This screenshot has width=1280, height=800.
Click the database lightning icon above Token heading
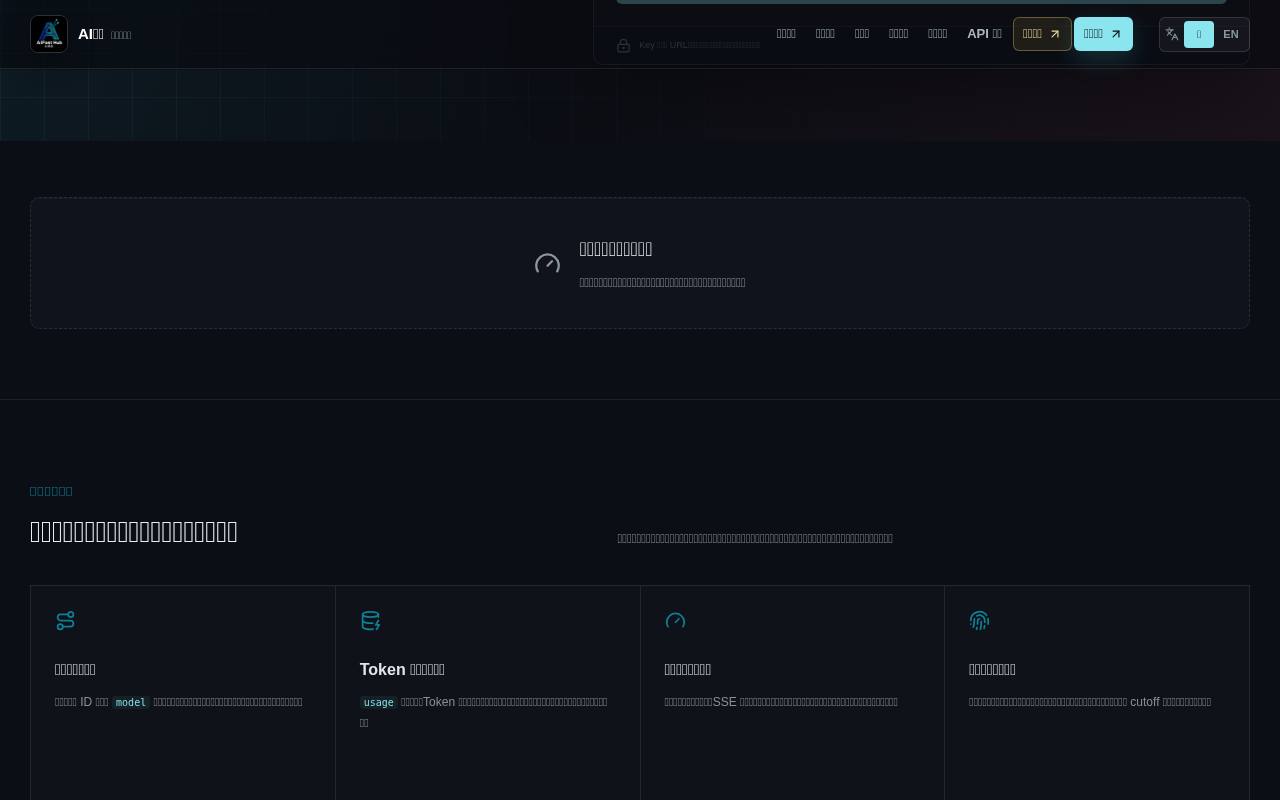[x=371, y=621]
